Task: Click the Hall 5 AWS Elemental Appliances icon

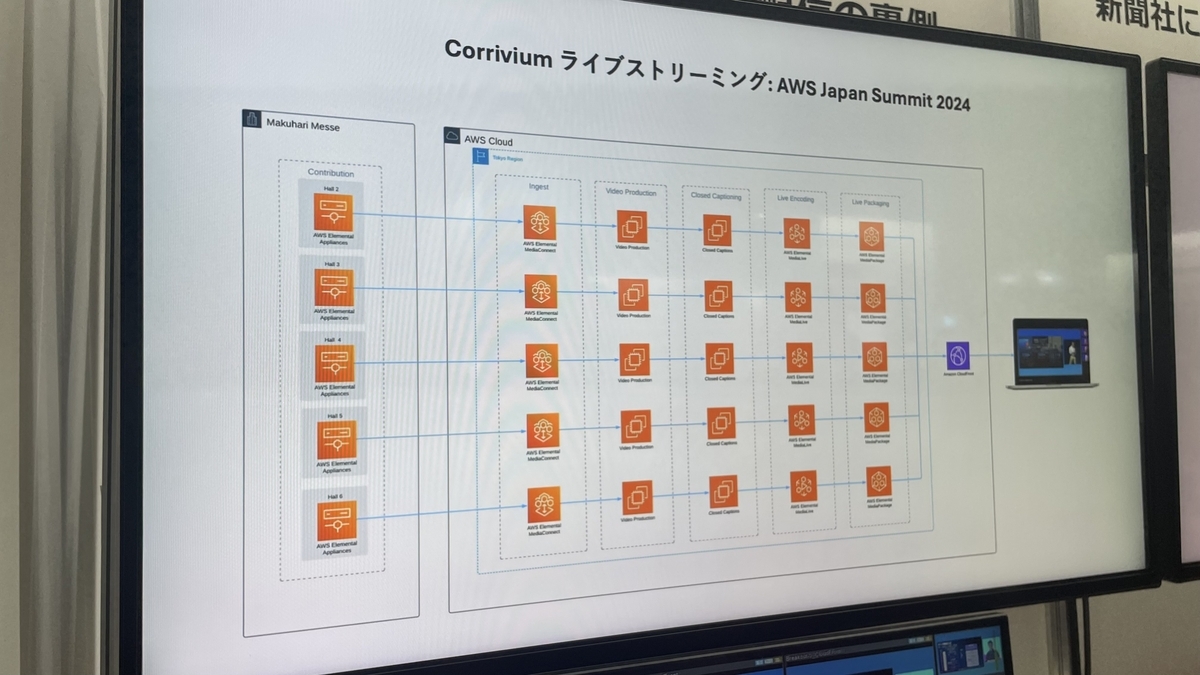Action: coord(336,440)
